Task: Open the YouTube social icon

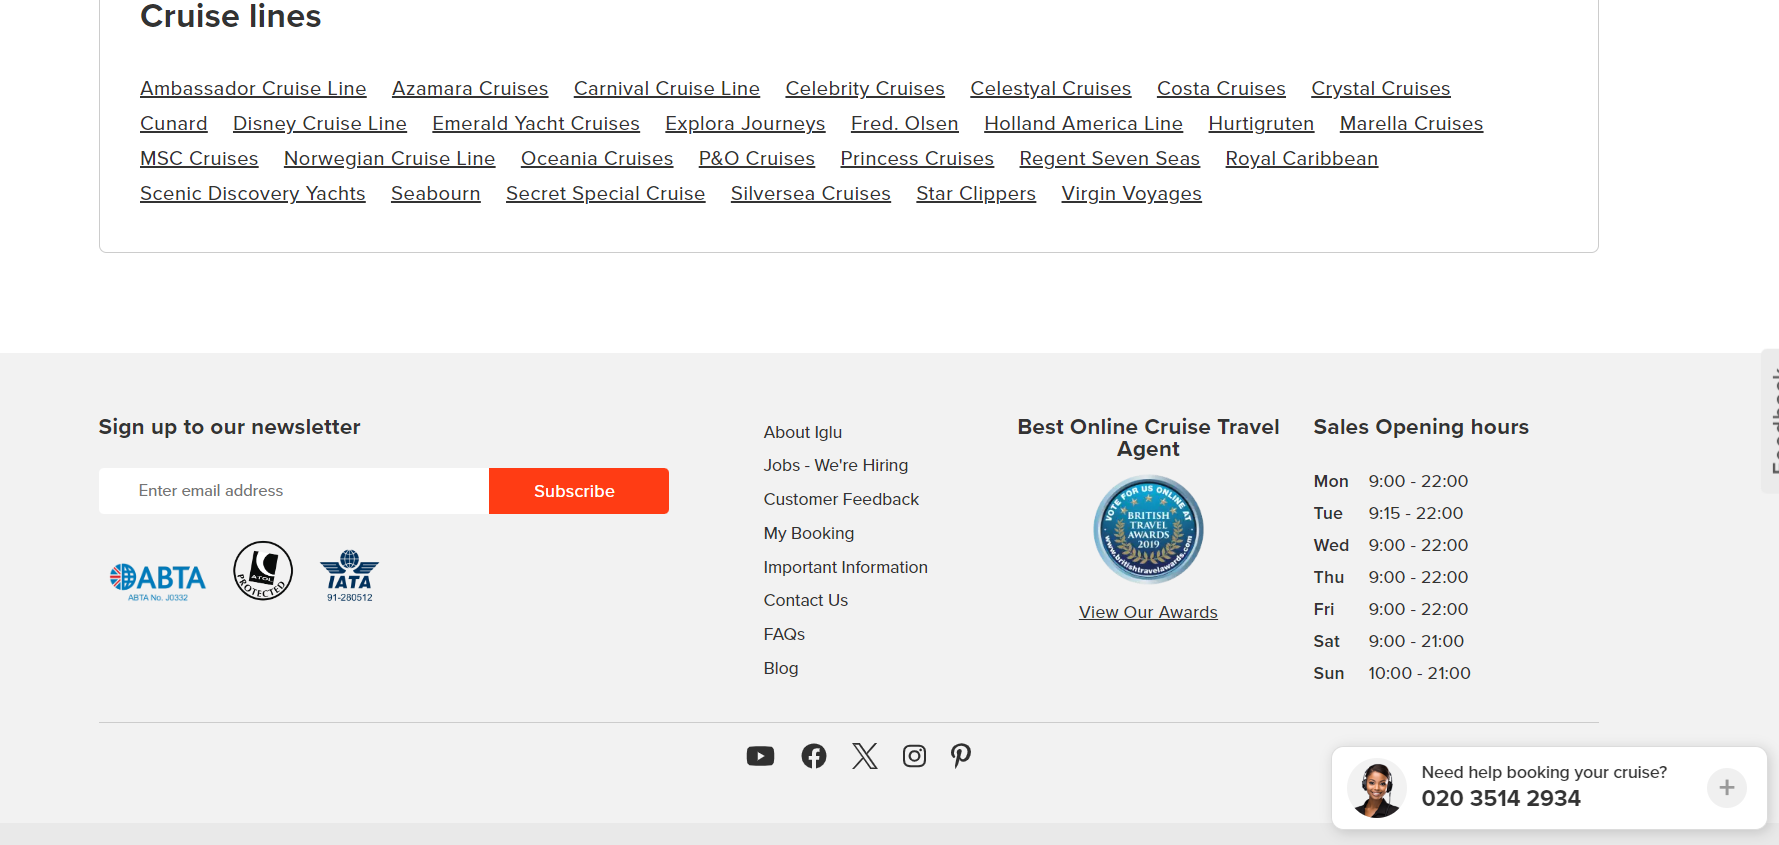Action: [x=760, y=756]
